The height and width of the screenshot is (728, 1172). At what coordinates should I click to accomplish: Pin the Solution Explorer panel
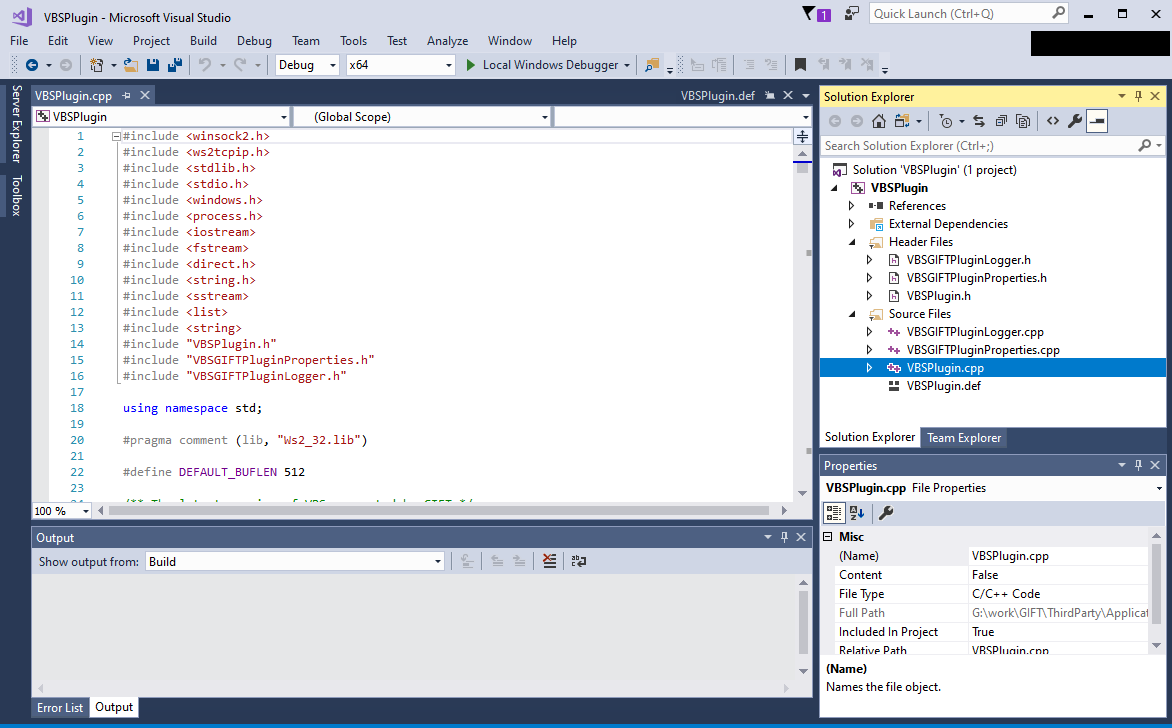[1138, 96]
